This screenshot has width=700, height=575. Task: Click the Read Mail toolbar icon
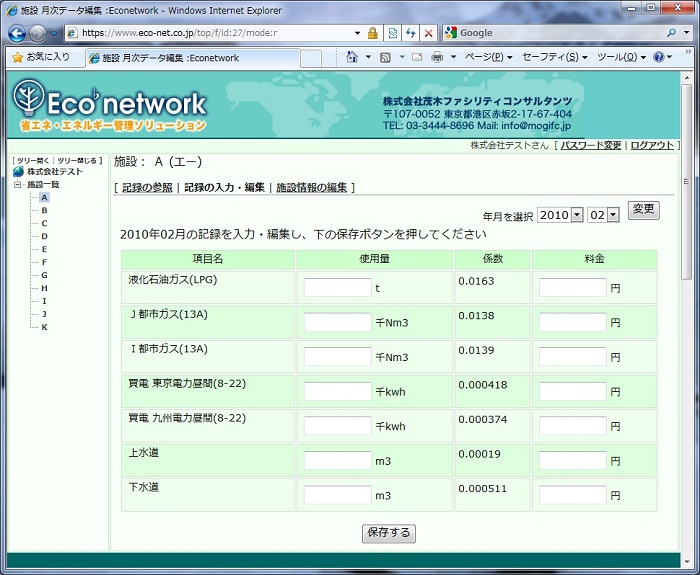[x=417, y=57]
